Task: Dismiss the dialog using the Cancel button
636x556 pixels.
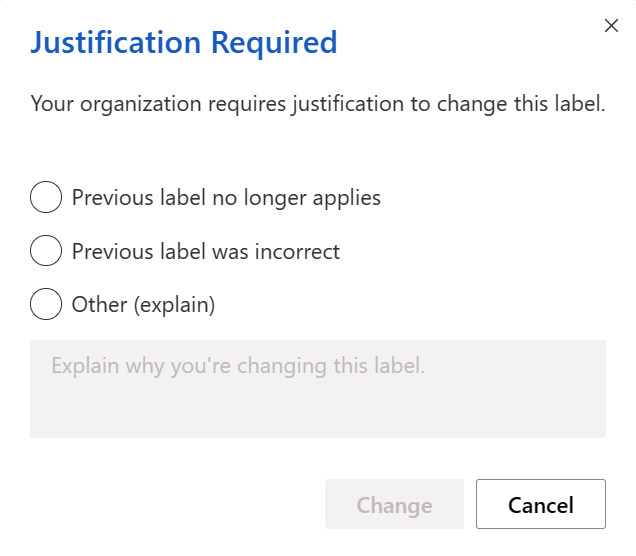Action: (x=540, y=505)
